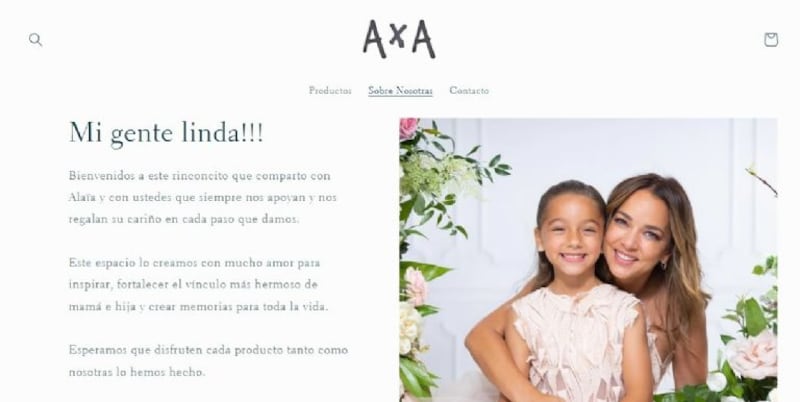This screenshot has height=402, width=800.
Task: Click the heading Mi gente linda!!!
Action: click(166, 133)
